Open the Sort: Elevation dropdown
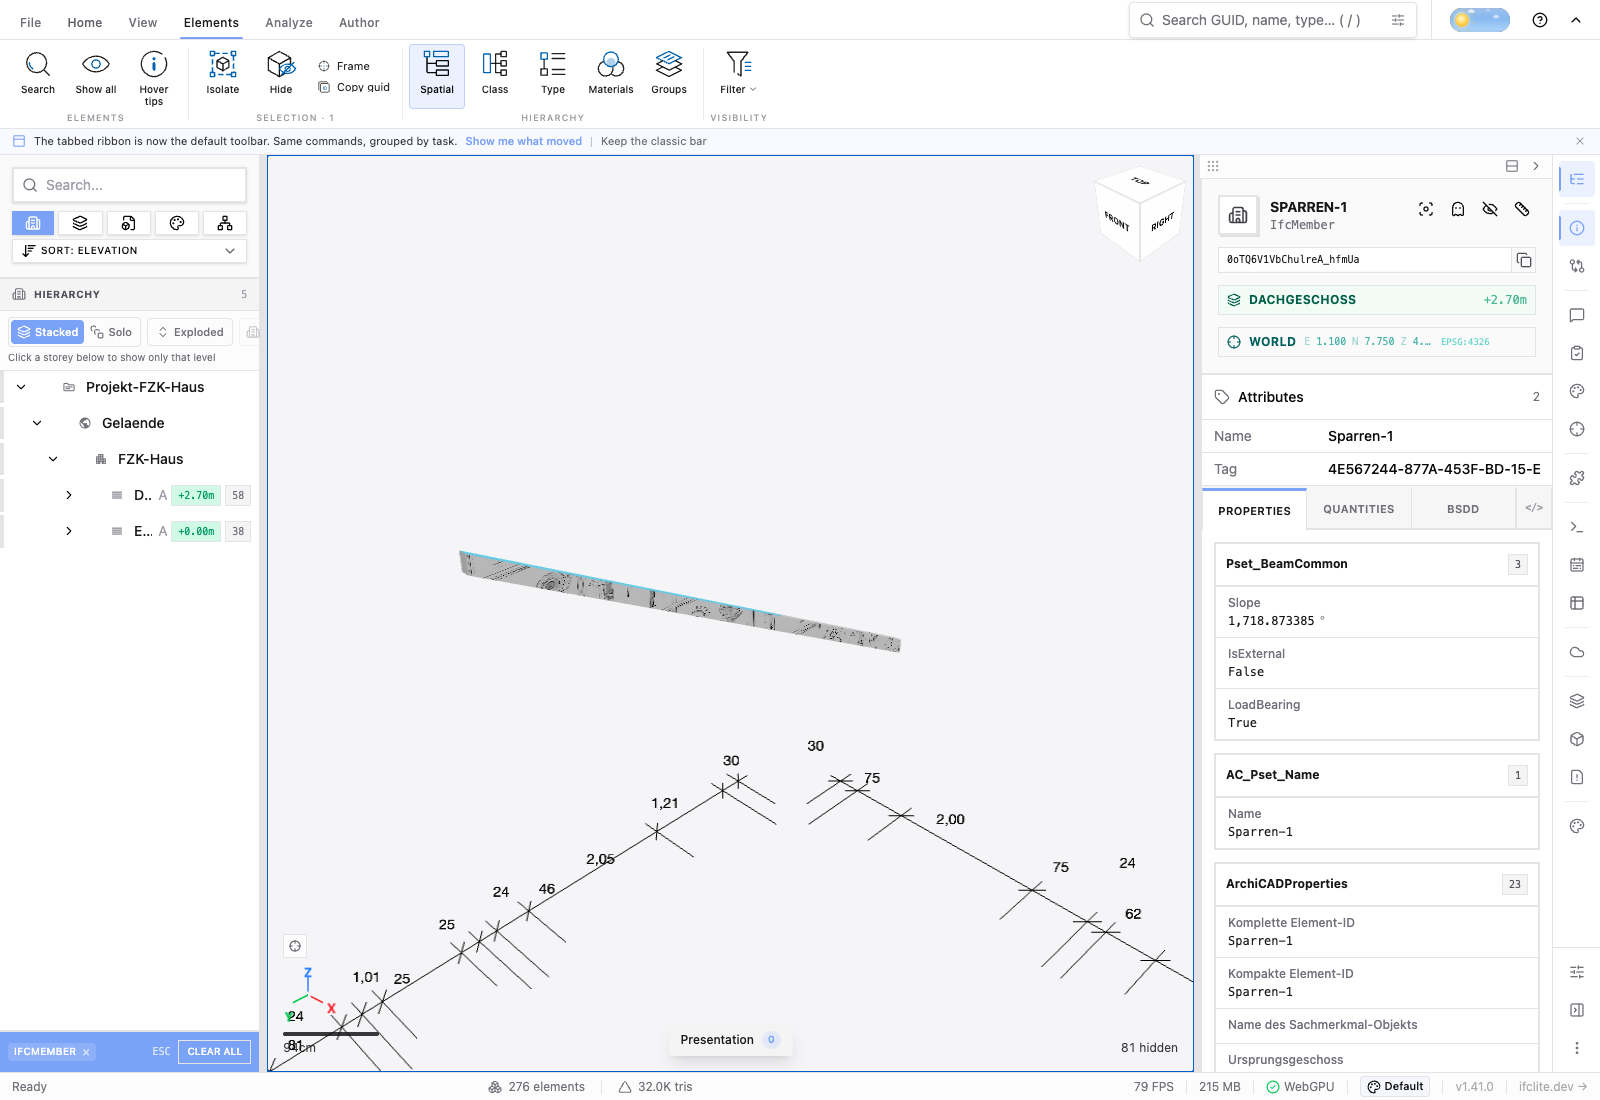The height and width of the screenshot is (1100, 1600). (x=129, y=251)
